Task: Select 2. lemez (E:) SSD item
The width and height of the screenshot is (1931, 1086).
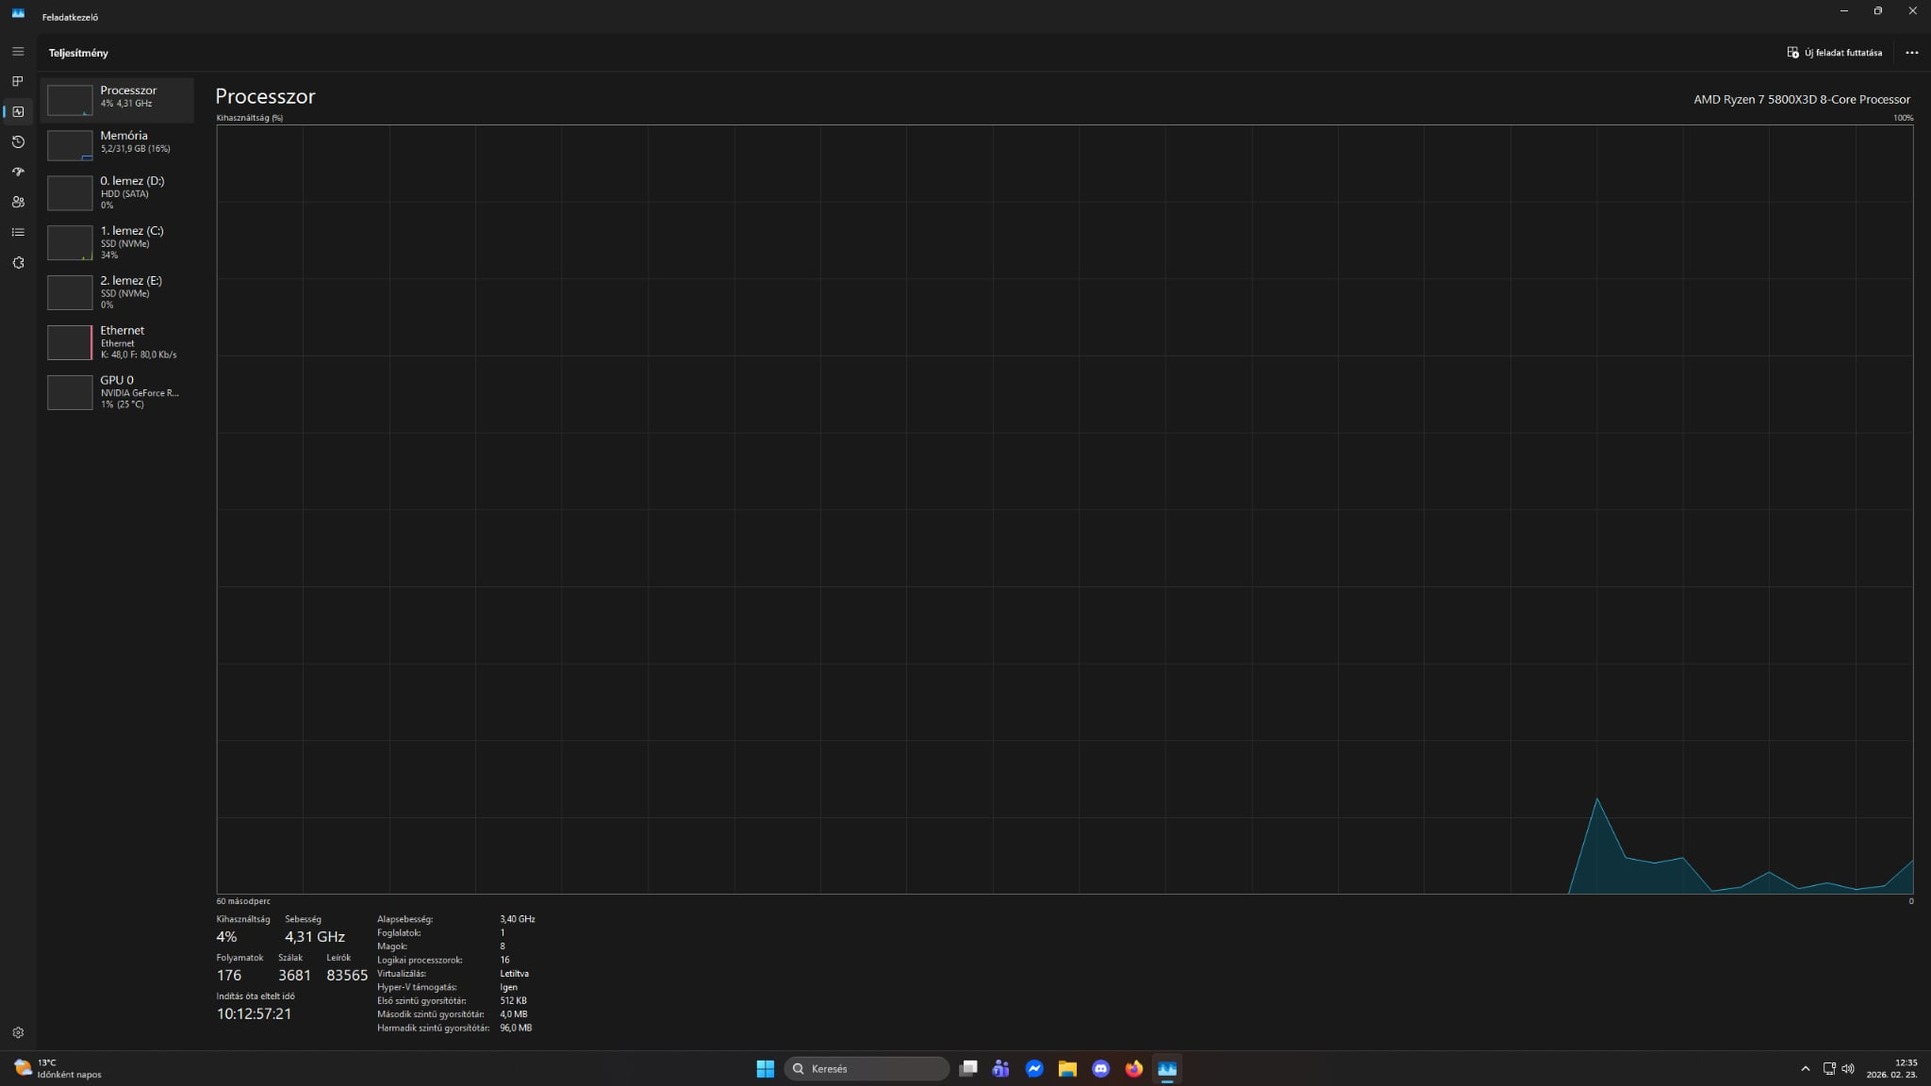Action: tap(117, 292)
